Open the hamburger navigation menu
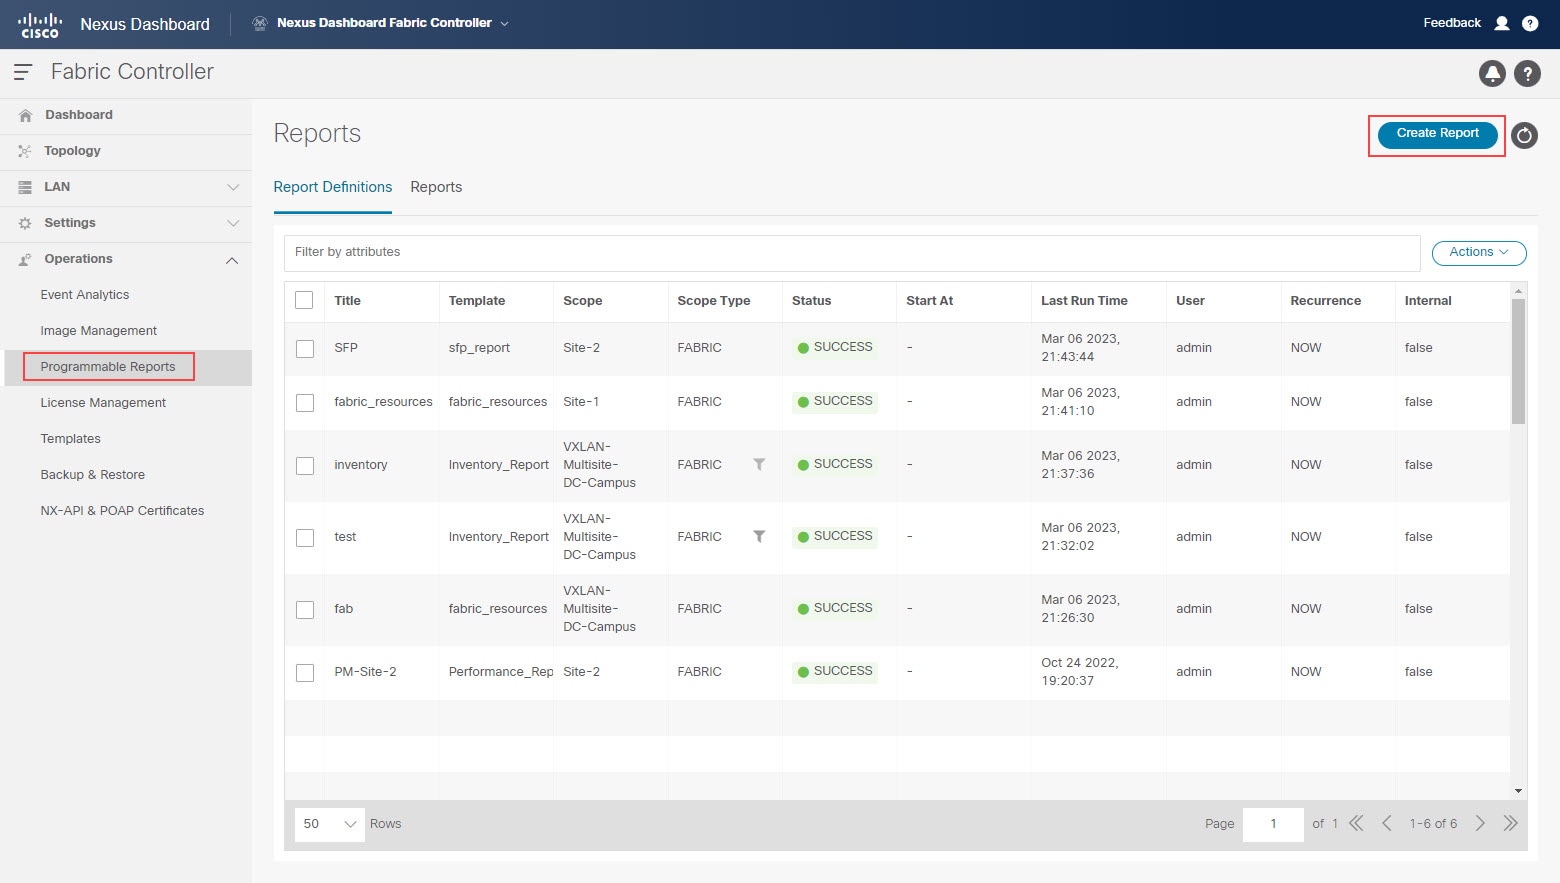The width and height of the screenshot is (1560, 883). click(x=23, y=72)
